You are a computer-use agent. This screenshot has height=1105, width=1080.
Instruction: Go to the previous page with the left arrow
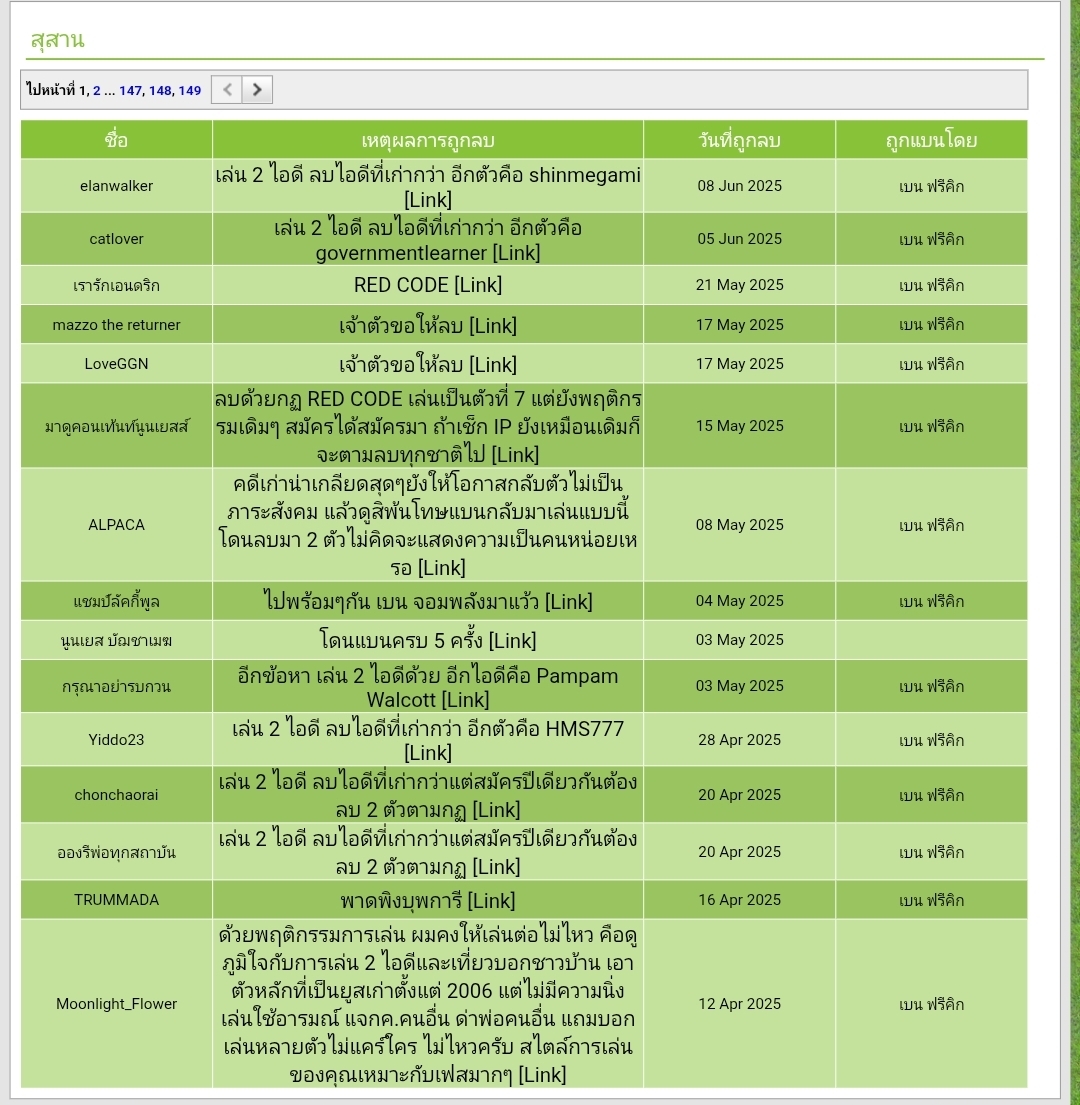[227, 89]
